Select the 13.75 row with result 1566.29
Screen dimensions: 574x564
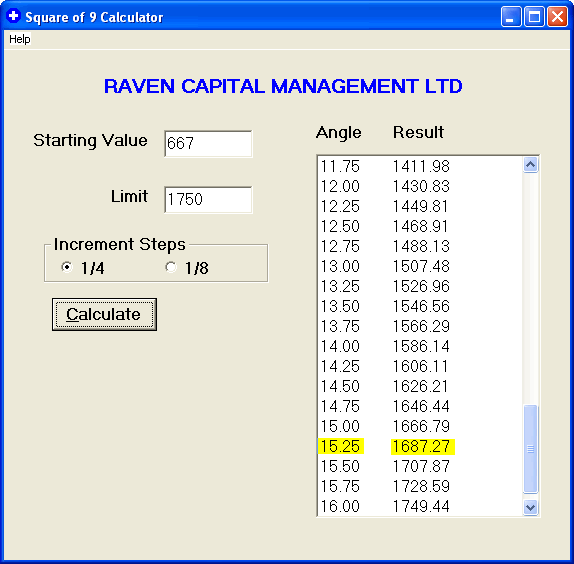point(420,326)
